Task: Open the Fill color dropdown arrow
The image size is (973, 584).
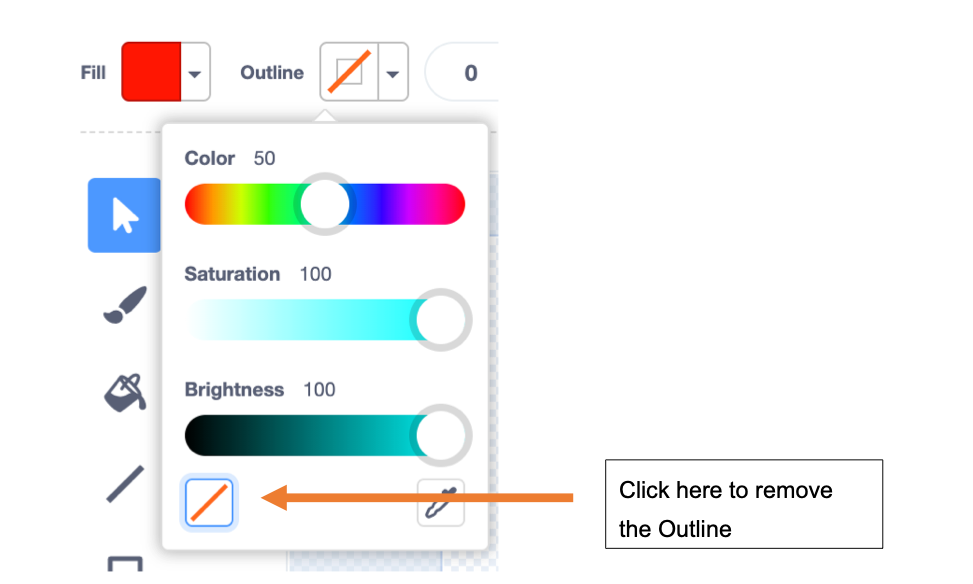Action: tap(195, 74)
